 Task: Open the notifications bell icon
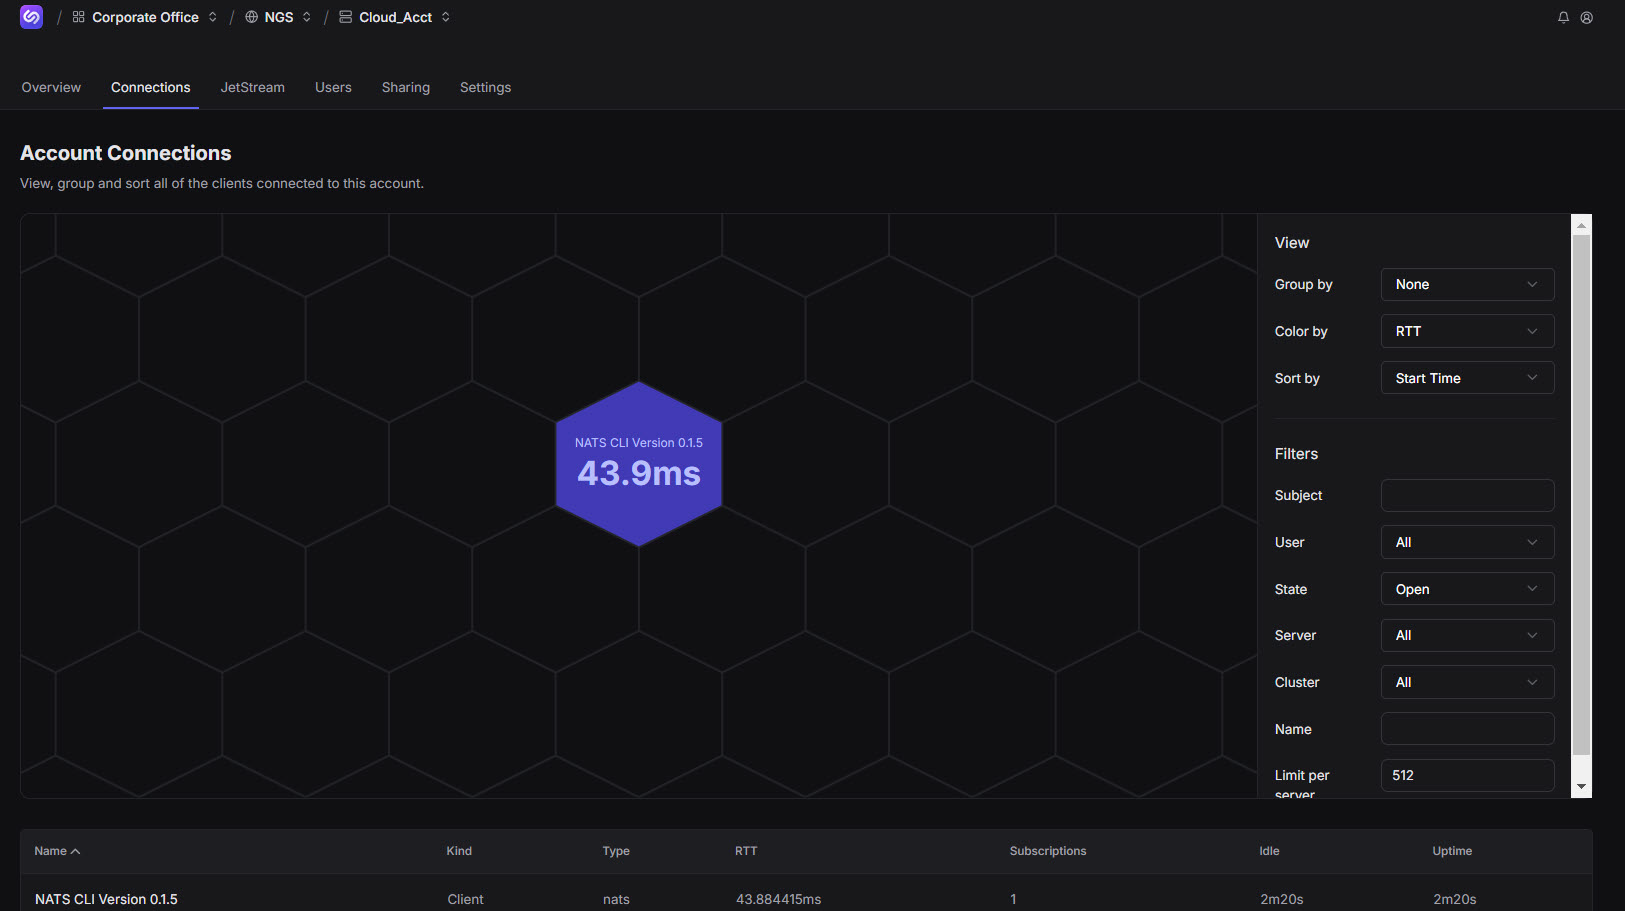[1563, 17]
